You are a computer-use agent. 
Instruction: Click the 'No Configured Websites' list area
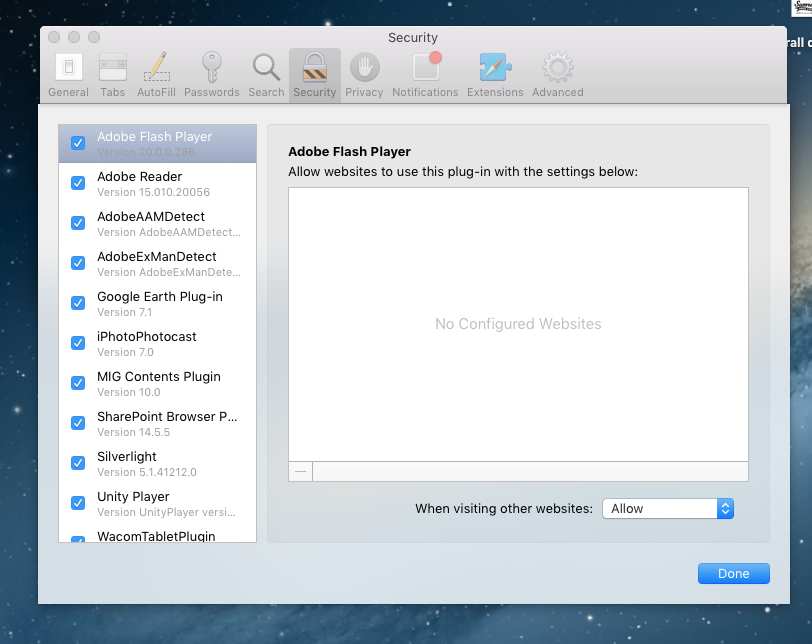click(x=518, y=324)
